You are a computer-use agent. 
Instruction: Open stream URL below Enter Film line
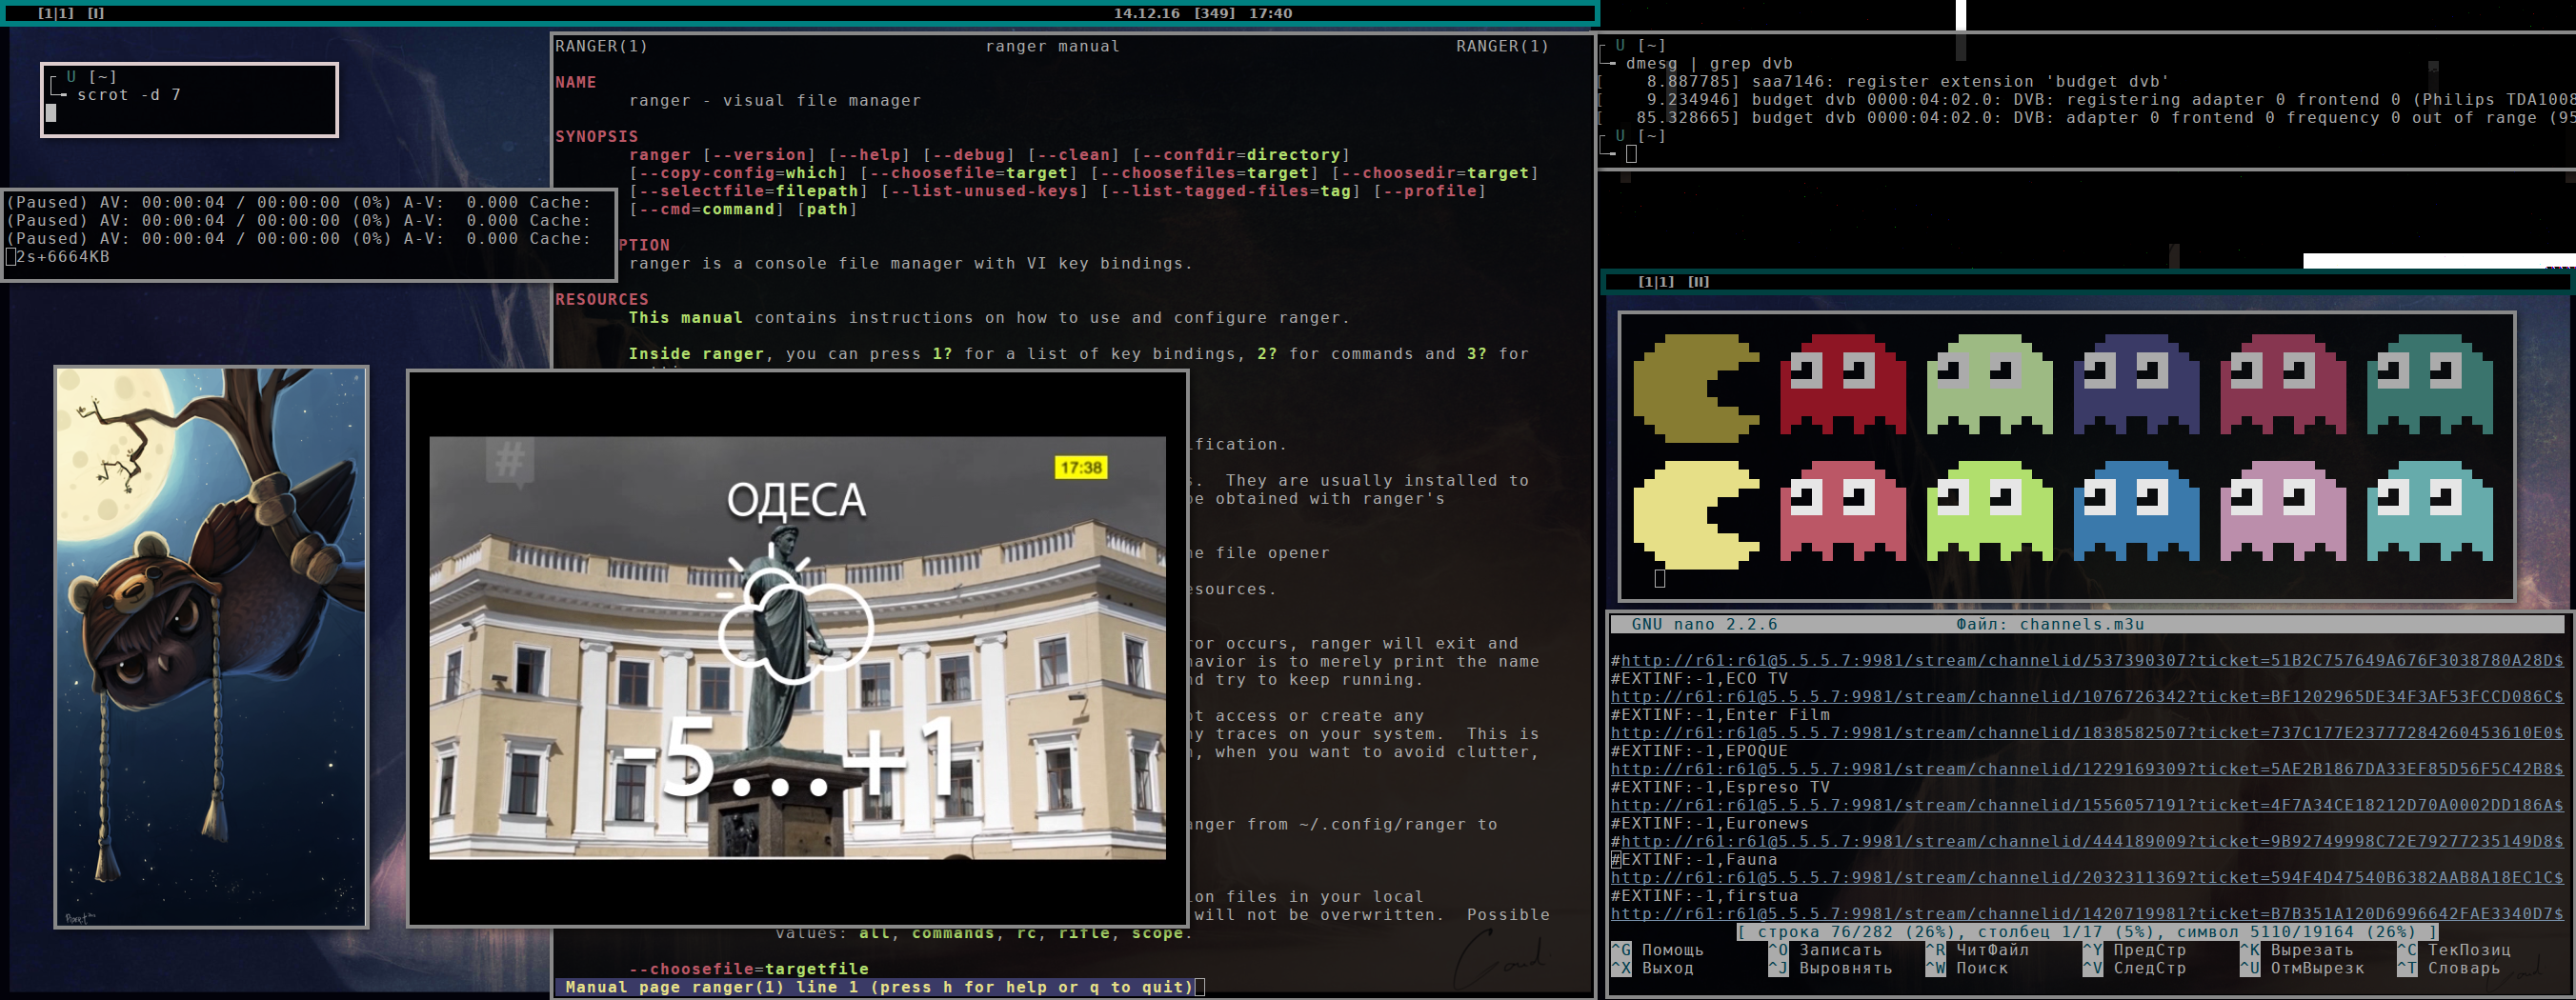click(x=2086, y=733)
